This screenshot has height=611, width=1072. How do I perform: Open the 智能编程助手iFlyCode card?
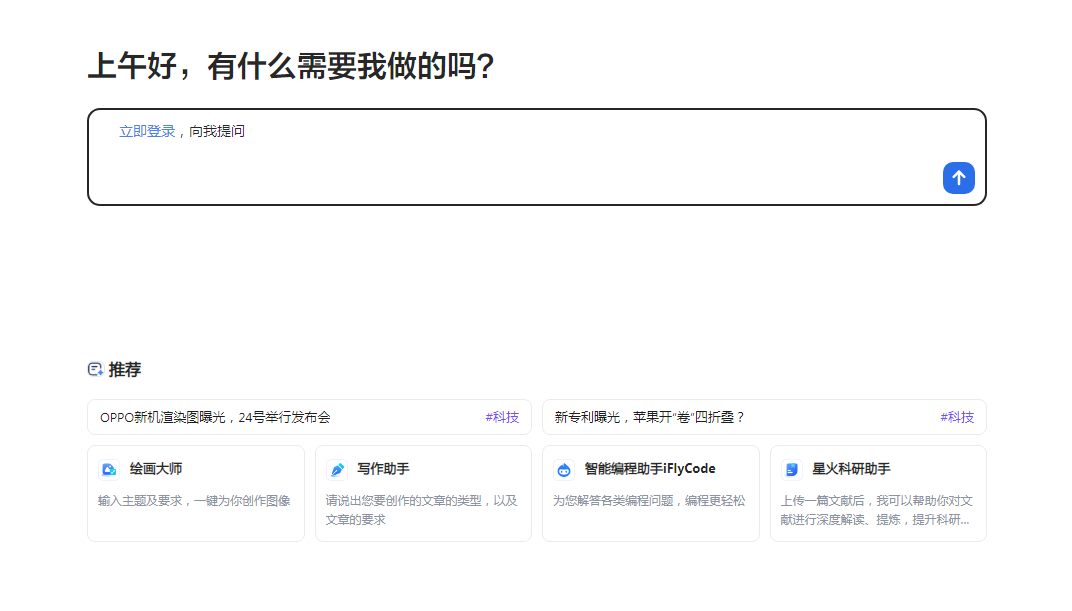(x=651, y=493)
